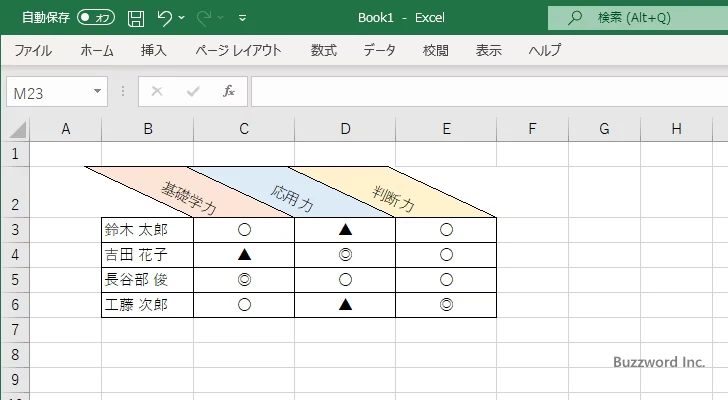The width and height of the screenshot is (728, 400).
Task: Select row 1 header
Action: point(15,154)
